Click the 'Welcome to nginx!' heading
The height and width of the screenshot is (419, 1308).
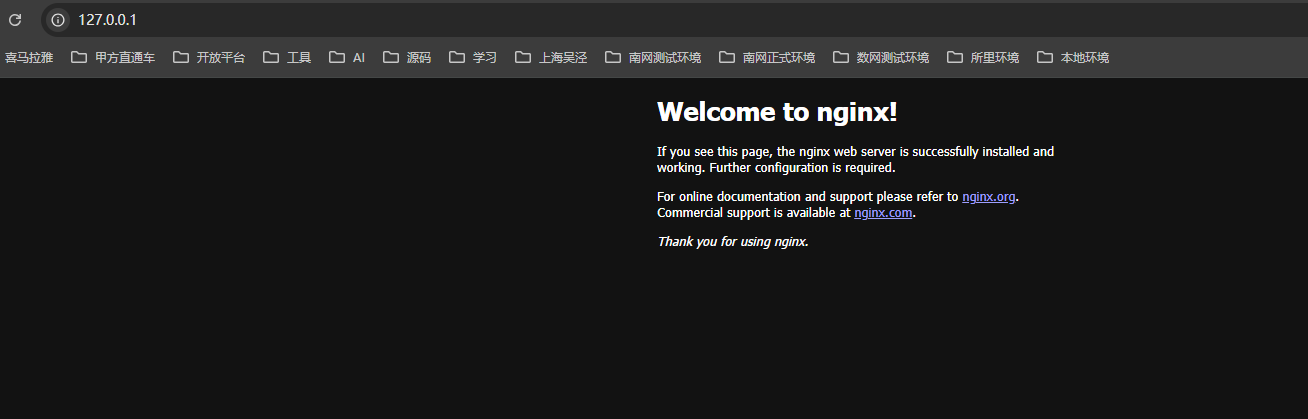777,112
